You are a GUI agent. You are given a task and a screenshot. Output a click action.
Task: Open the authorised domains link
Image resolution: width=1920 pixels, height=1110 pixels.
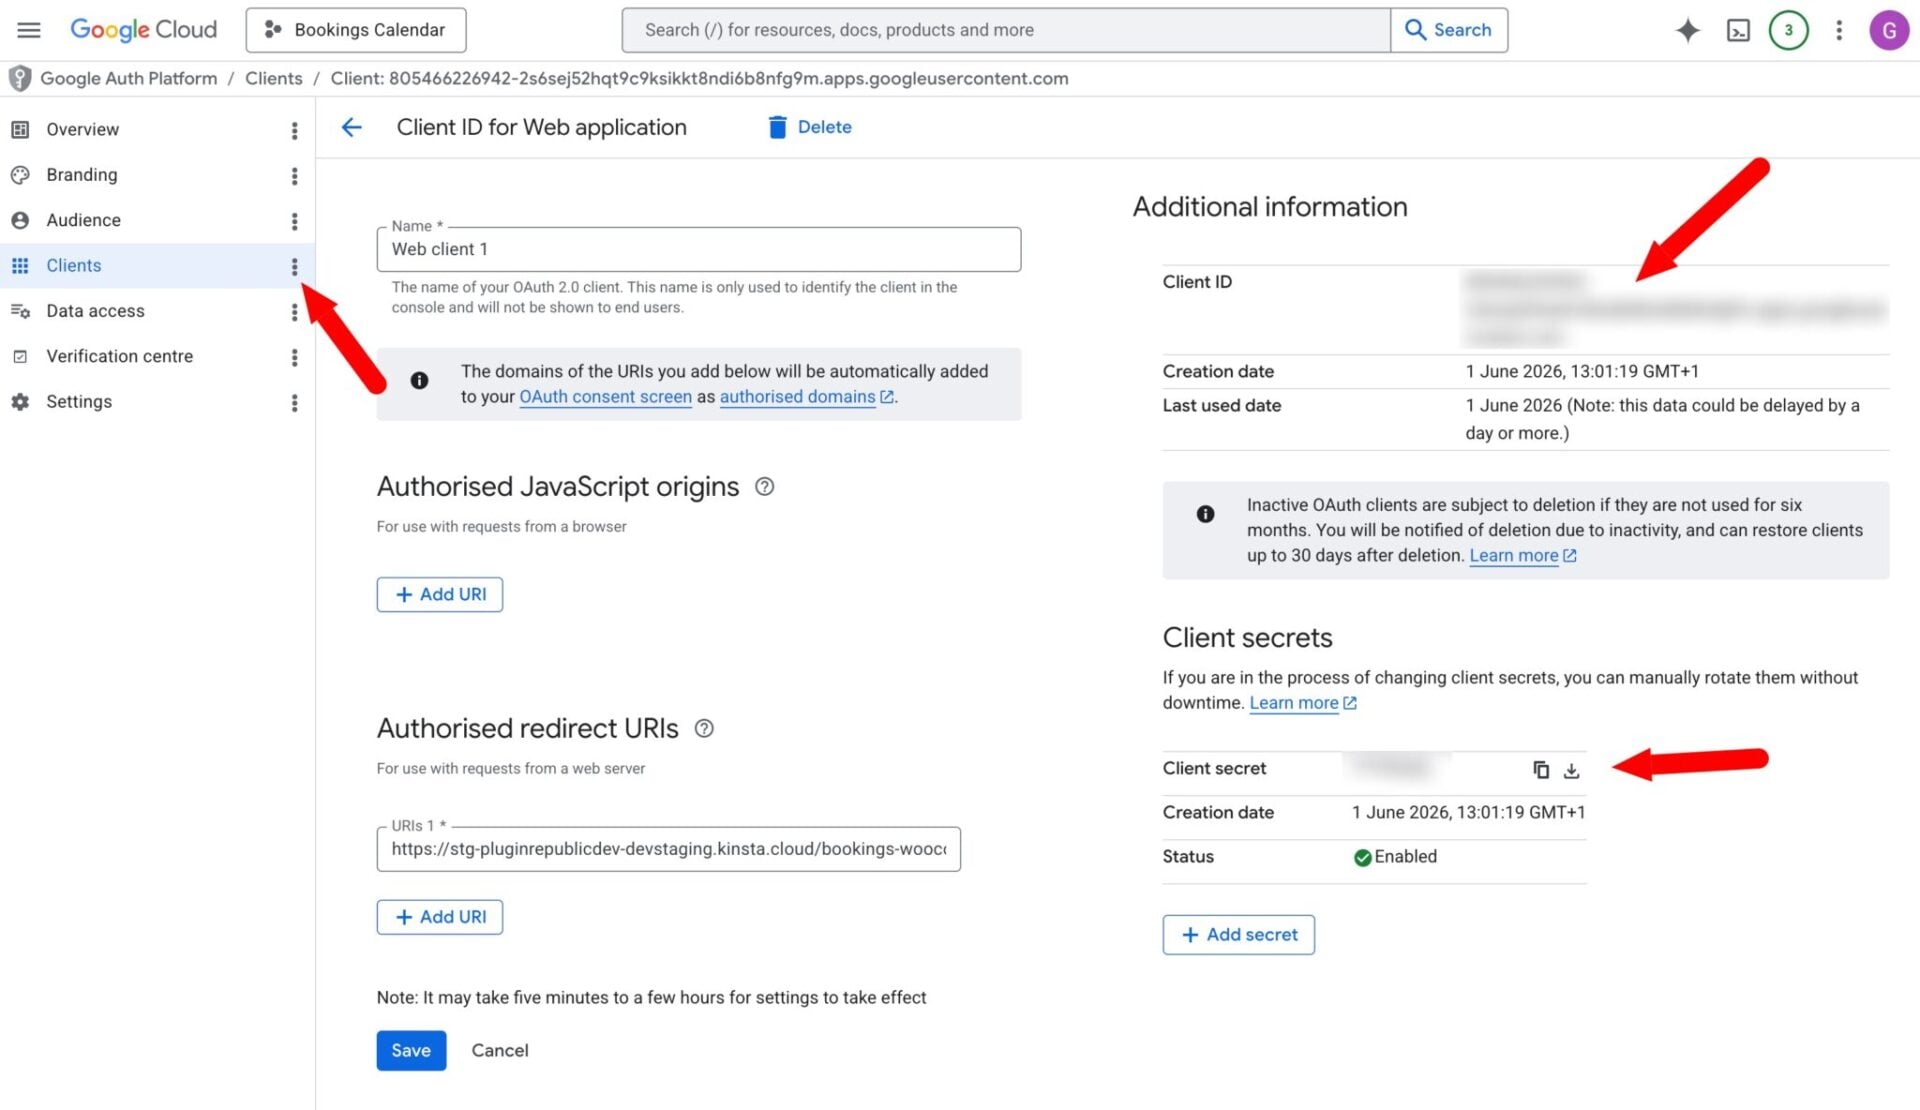pos(806,397)
